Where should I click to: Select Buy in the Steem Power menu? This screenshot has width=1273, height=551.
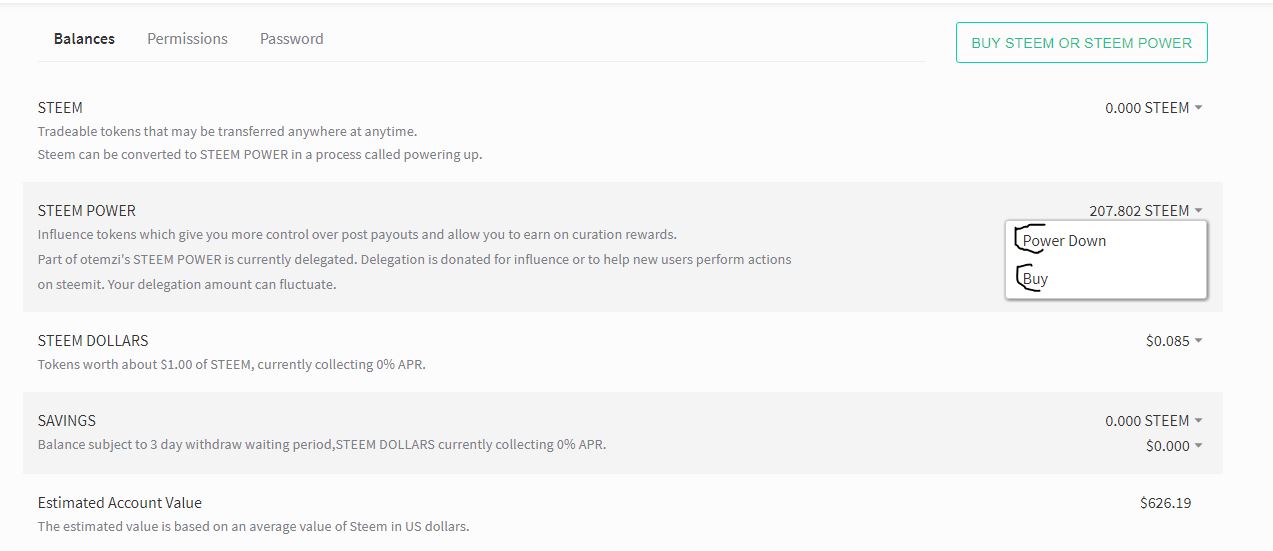tap(1035, 279)
